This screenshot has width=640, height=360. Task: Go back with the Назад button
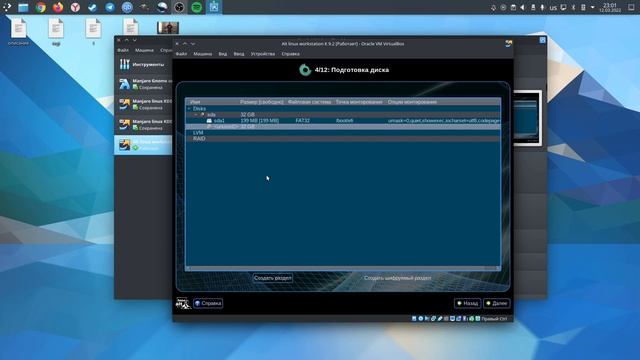pos(467,303)
